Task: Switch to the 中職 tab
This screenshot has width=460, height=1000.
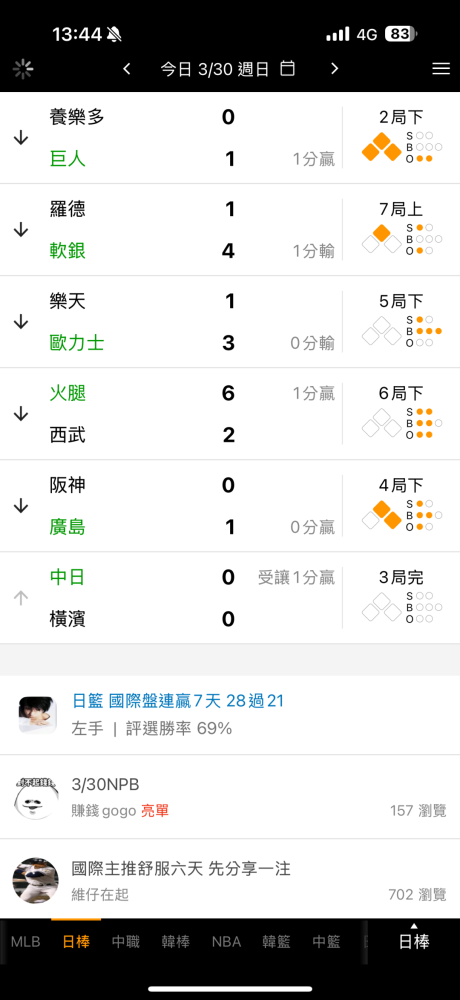Action: (x=126, y=942)
